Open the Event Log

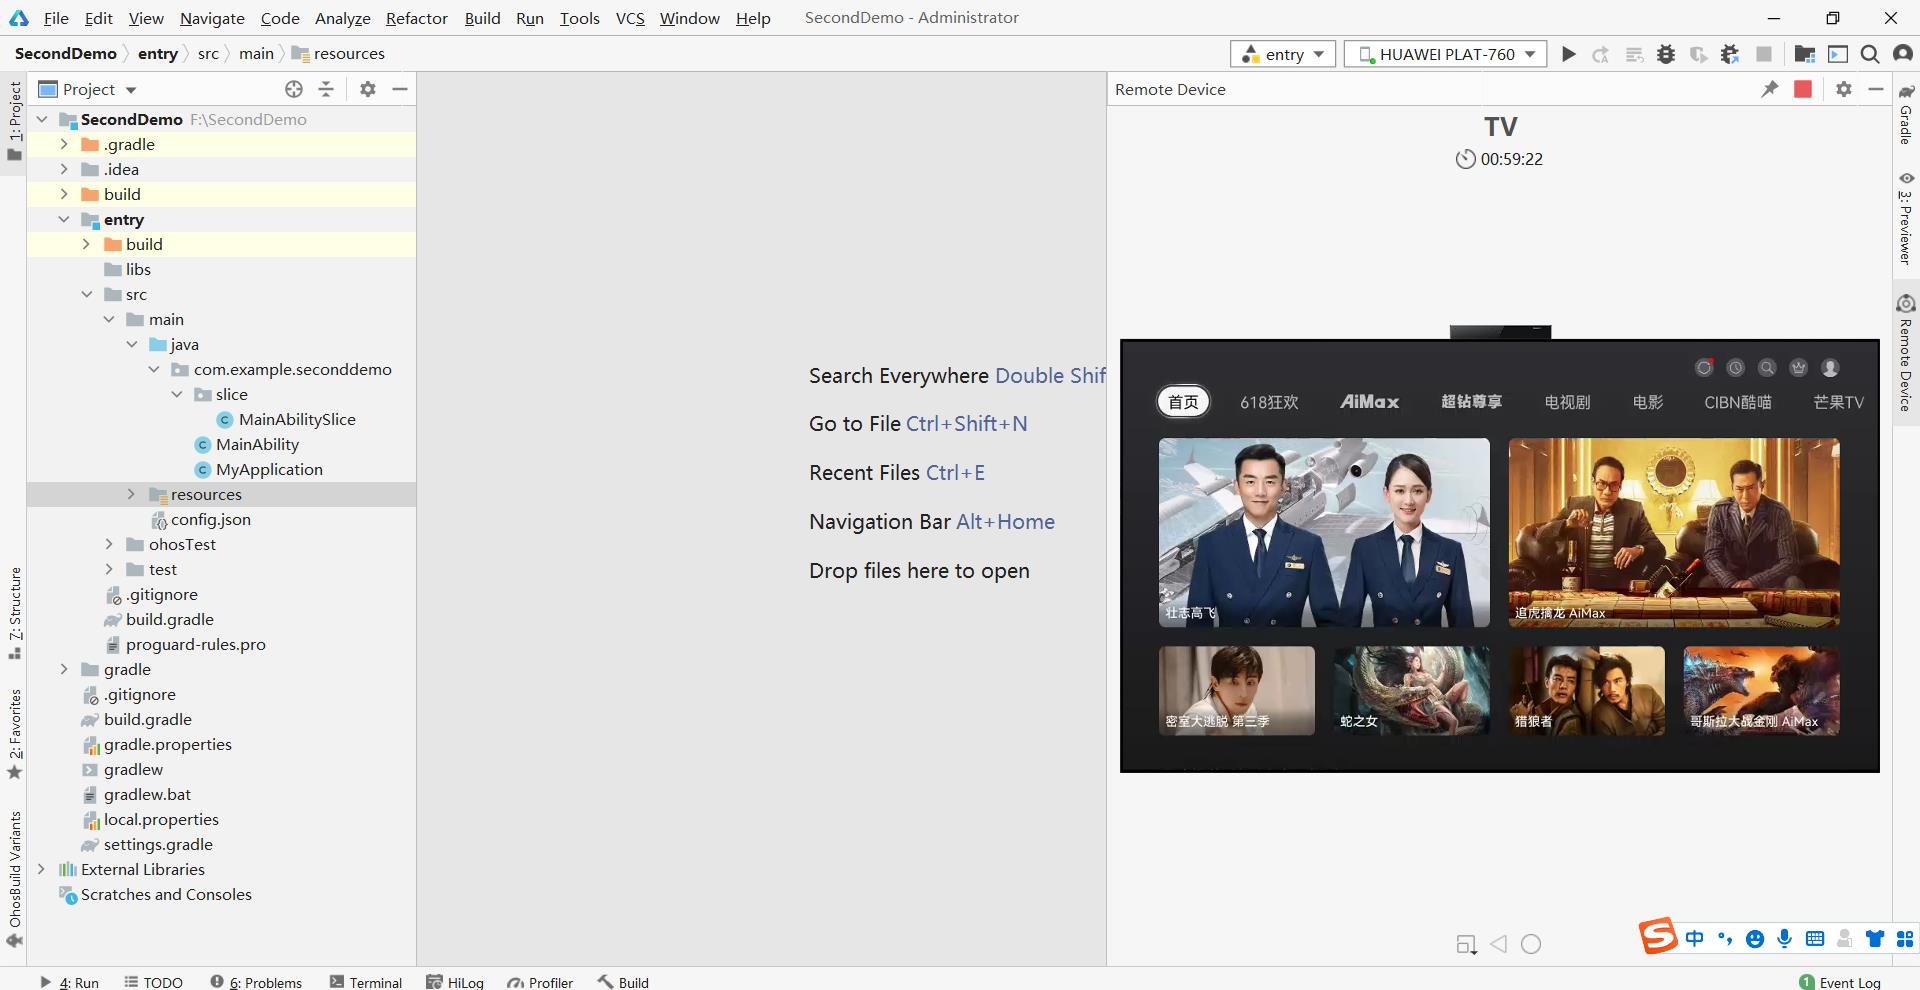[1840, 982]
